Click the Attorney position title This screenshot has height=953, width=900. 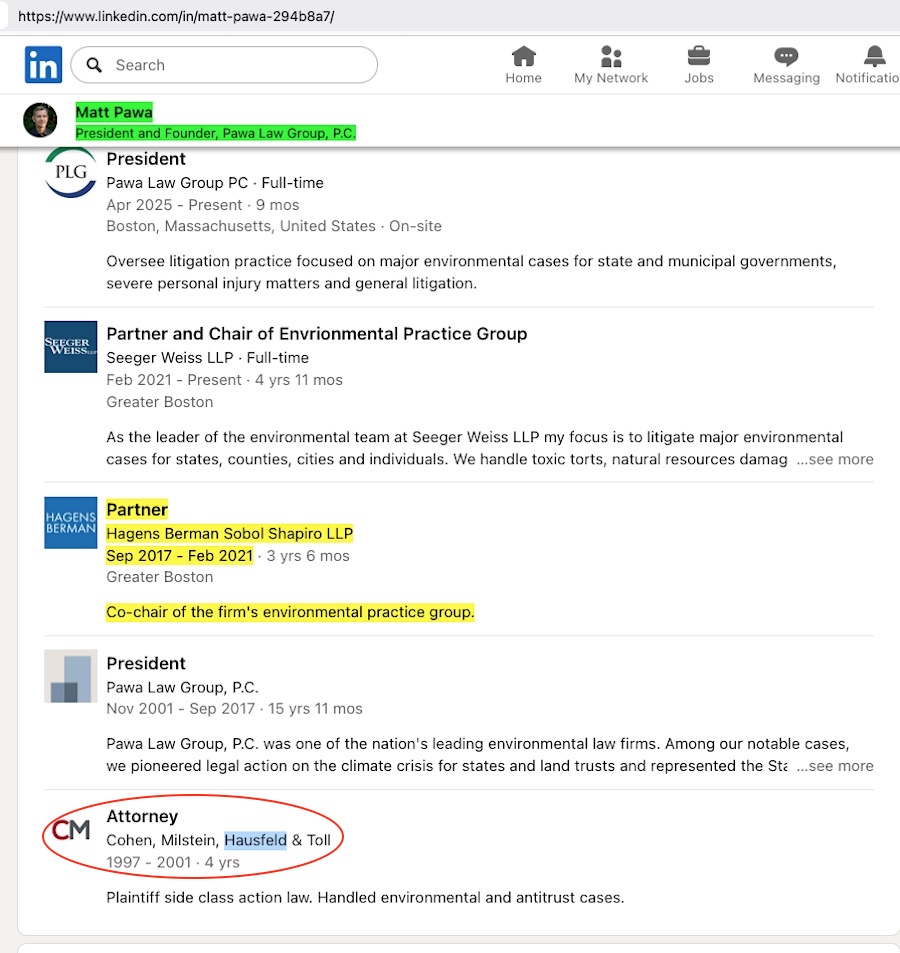[142, 817]
